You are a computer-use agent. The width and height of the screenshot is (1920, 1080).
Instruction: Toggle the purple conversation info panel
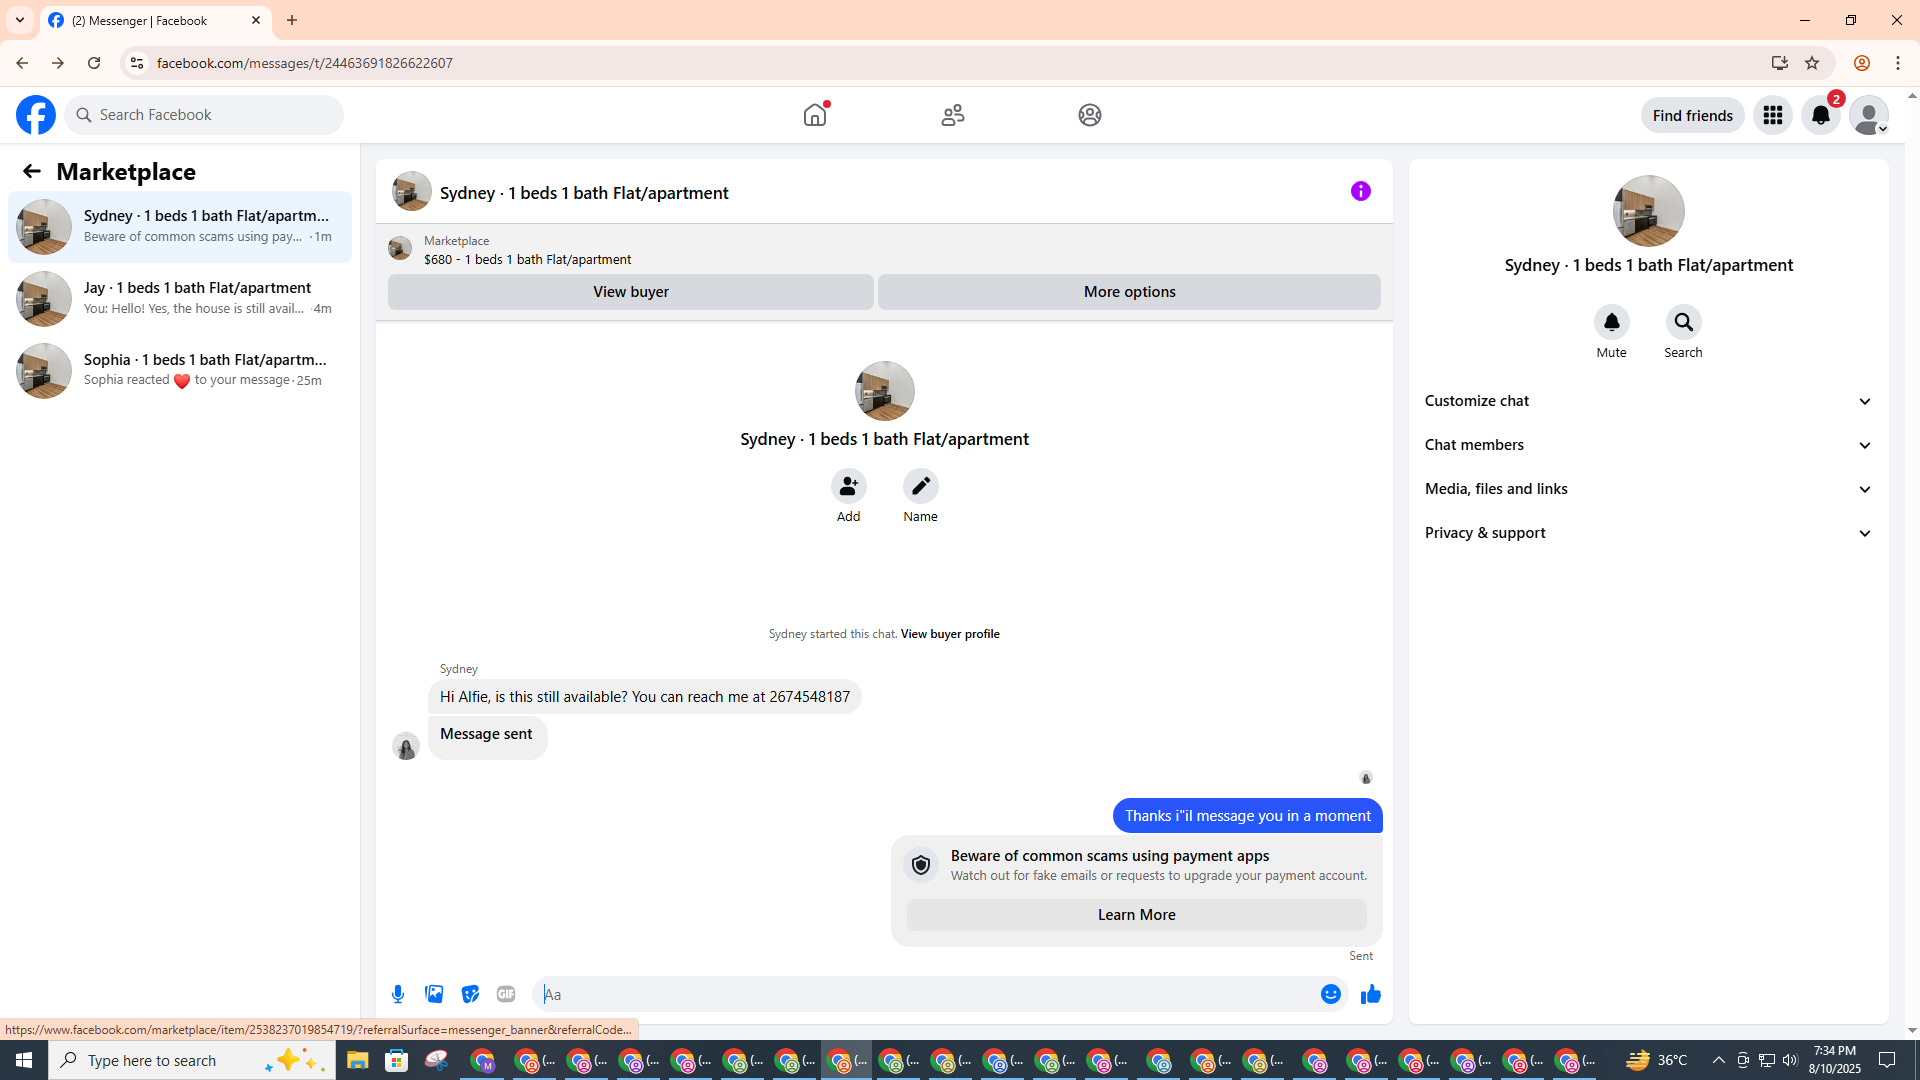[1360, 191]
